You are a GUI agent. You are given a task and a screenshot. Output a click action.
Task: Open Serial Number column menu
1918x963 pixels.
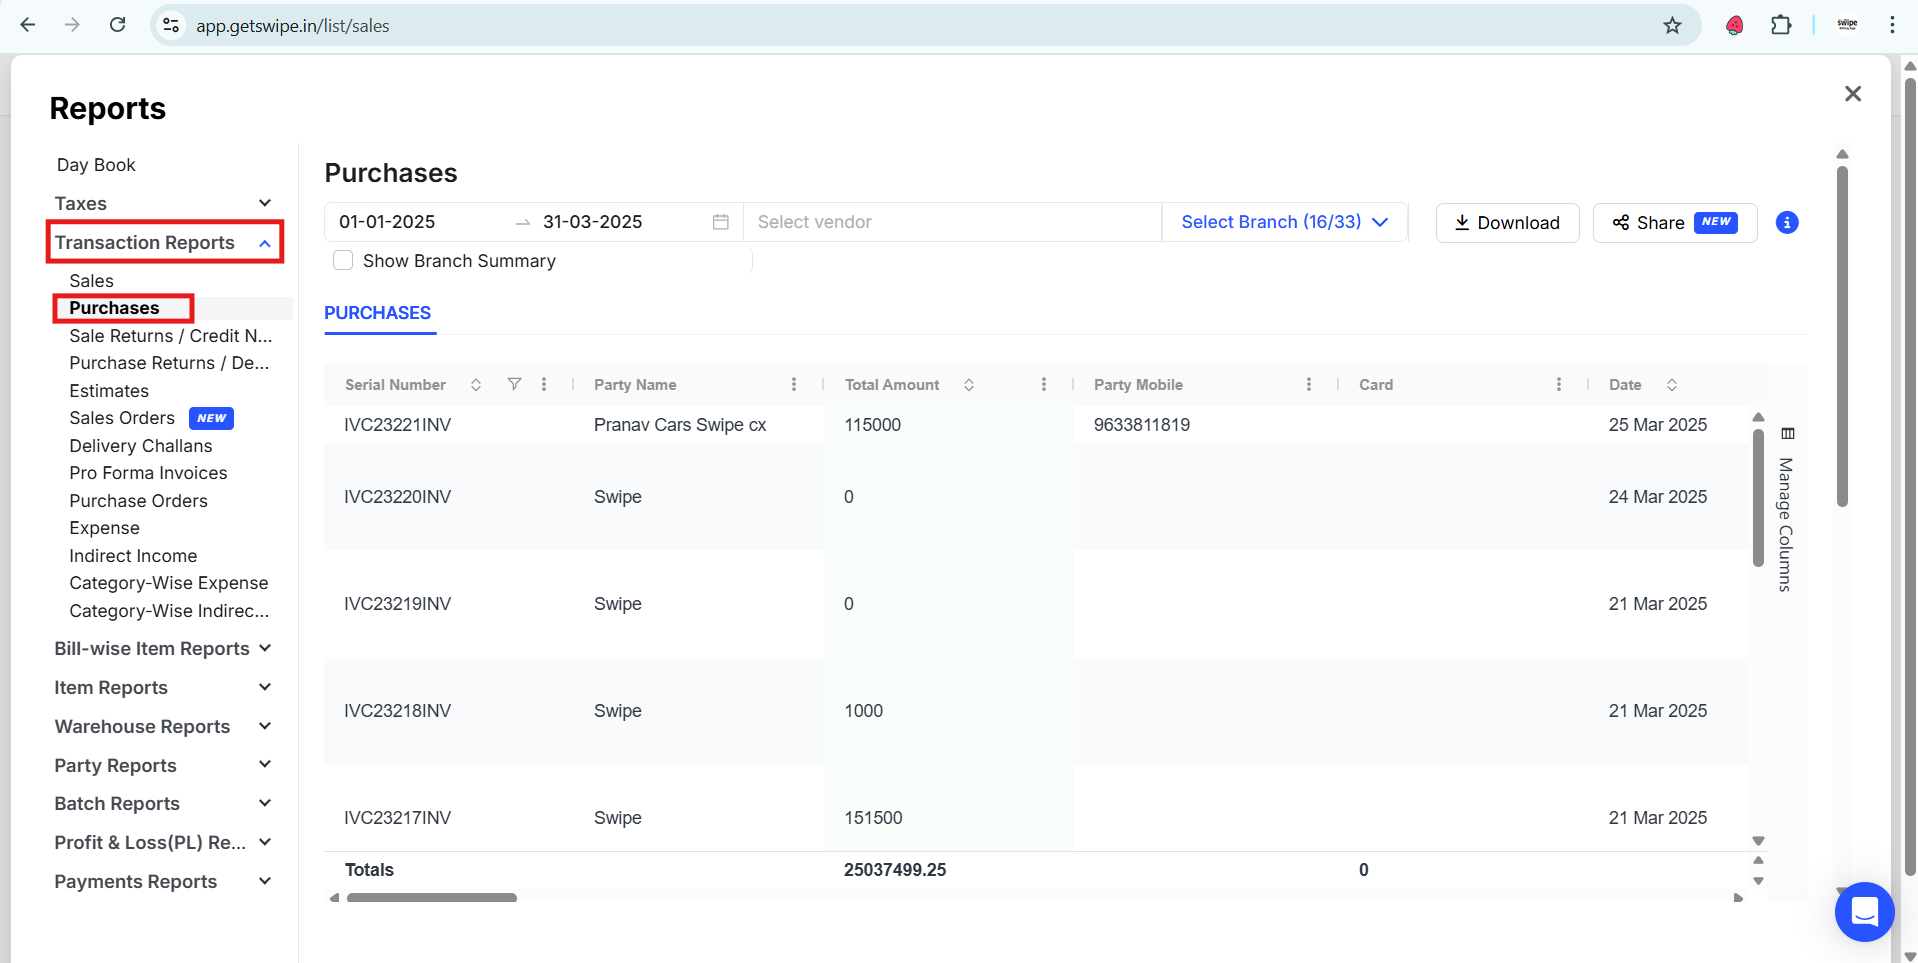(x=544, y=384)
